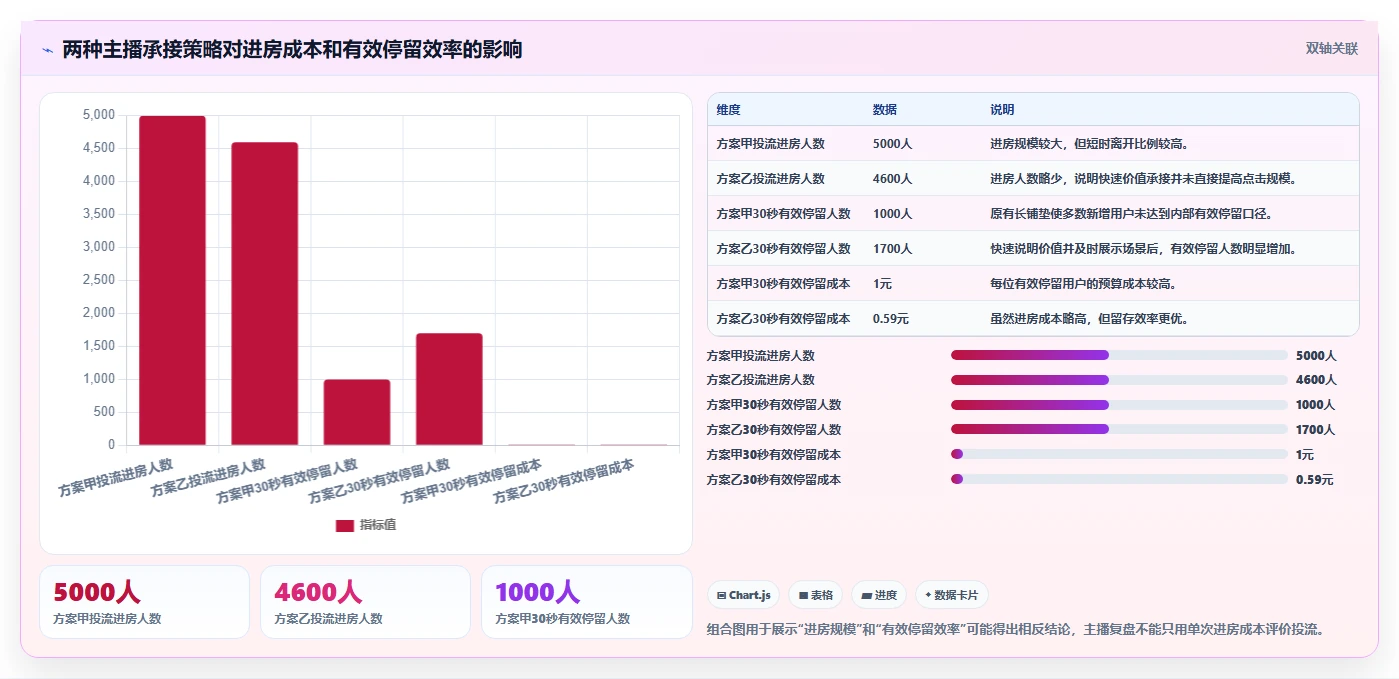1399x679 pixels.
Task: Click the progress bar for 方案甲30秒有效停留人数
Action: coord(1119,405)
